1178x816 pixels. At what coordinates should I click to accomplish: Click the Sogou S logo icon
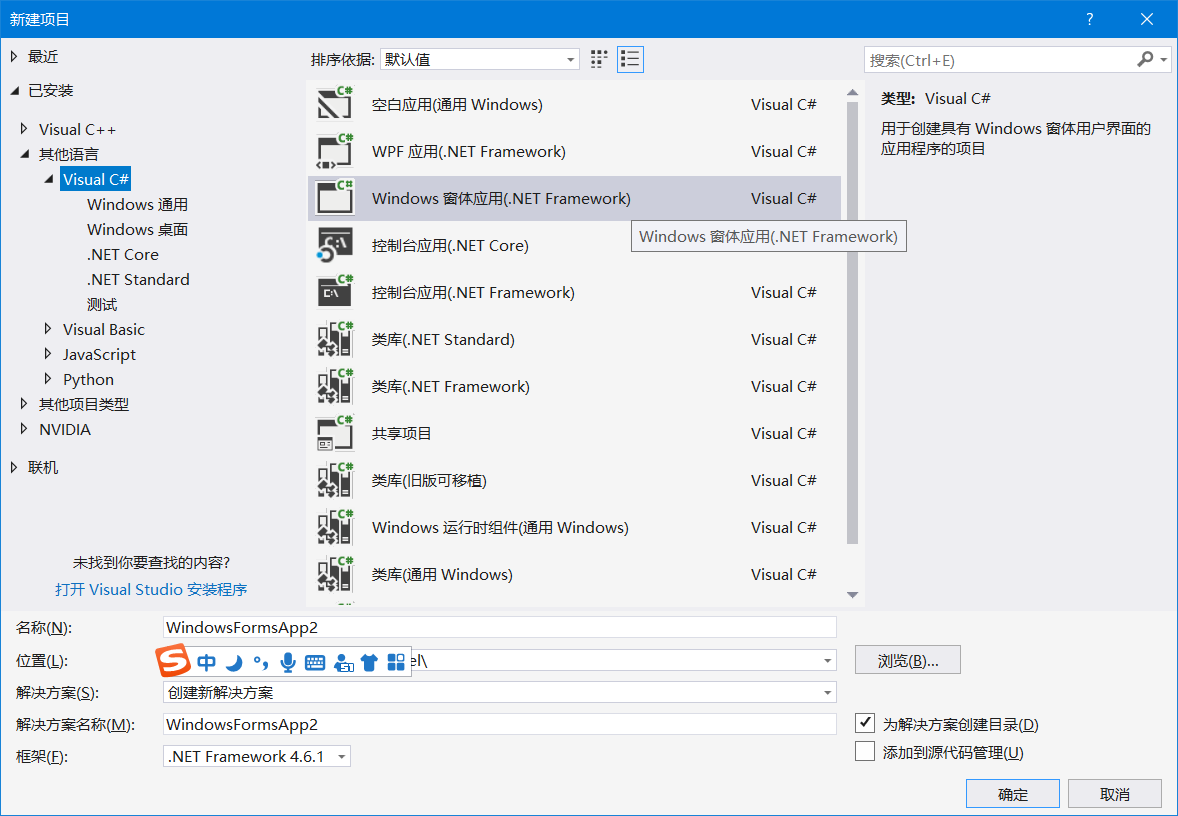(173, 661)
